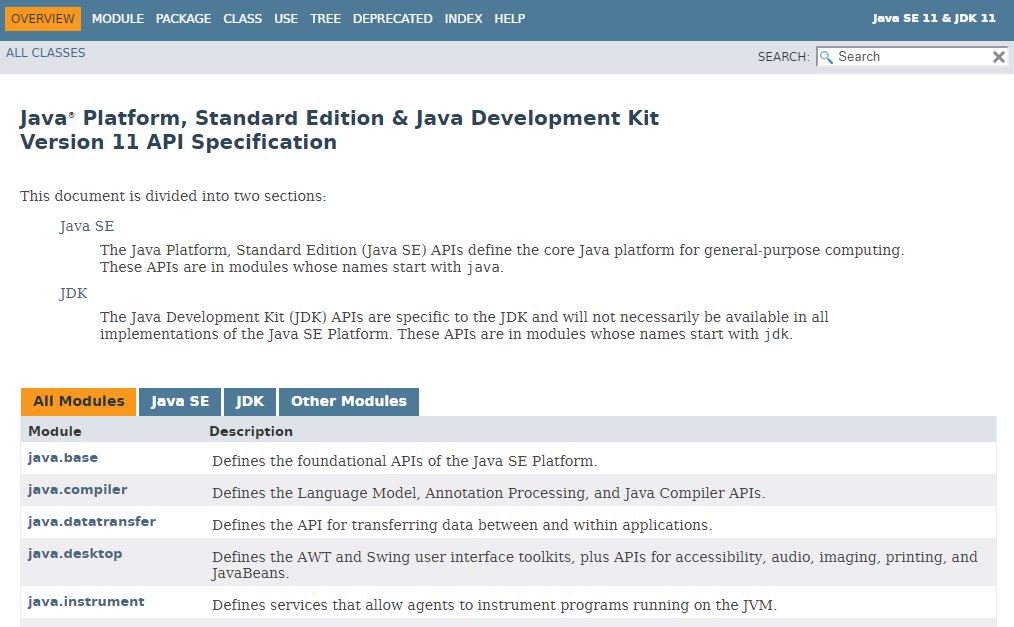Click the magnifier icon in search box
The height and width of the screenshot is (627, 1014).
click(x=826, y=57)
